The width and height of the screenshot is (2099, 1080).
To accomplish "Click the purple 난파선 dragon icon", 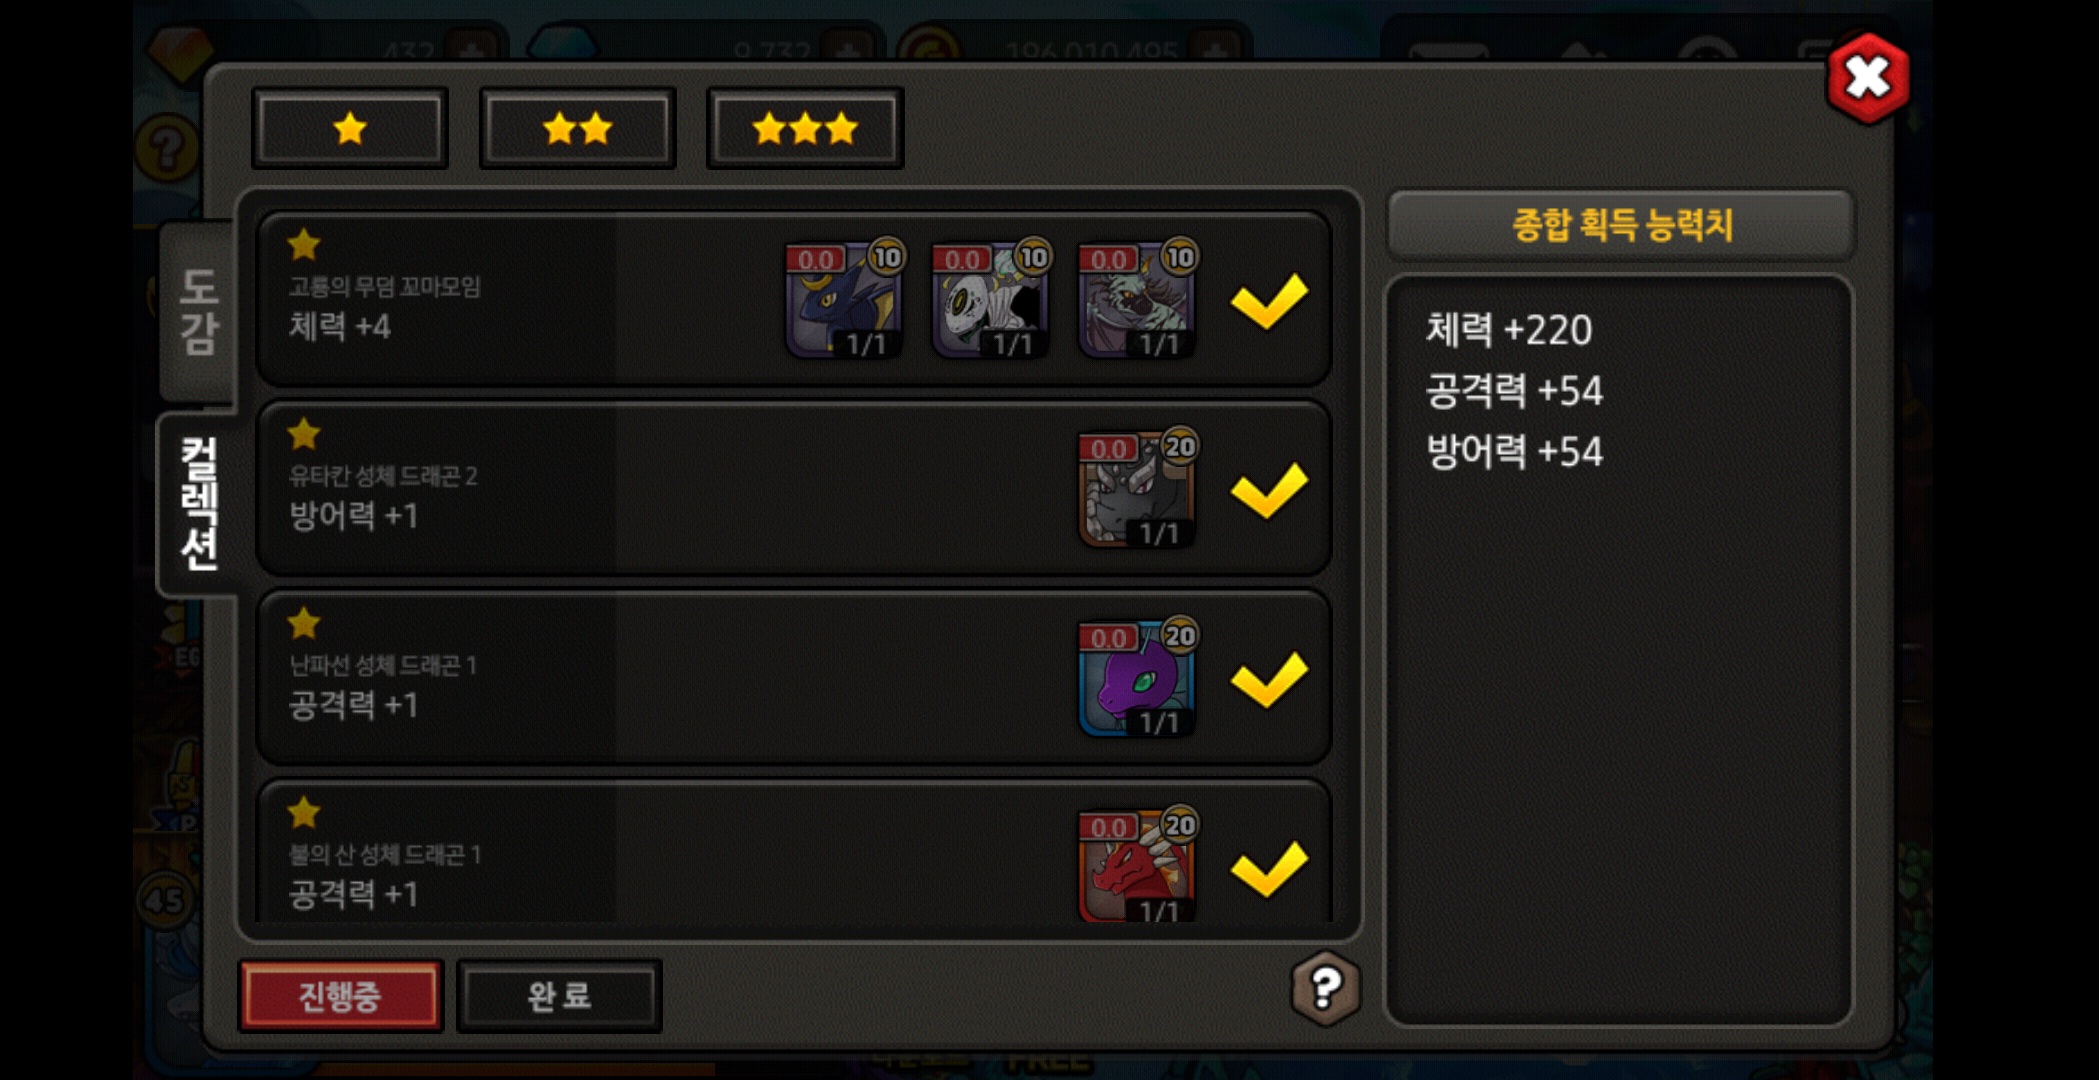I will [1137, 678].
